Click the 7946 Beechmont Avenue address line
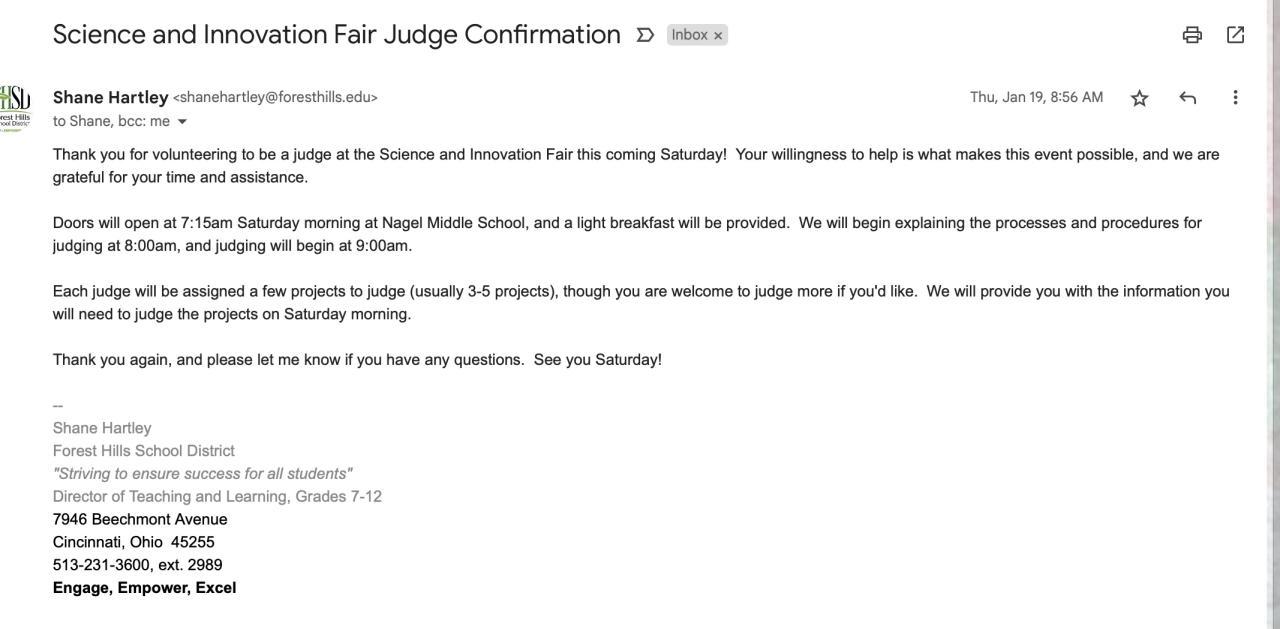1280x629 pixels. tap(140, 519)
